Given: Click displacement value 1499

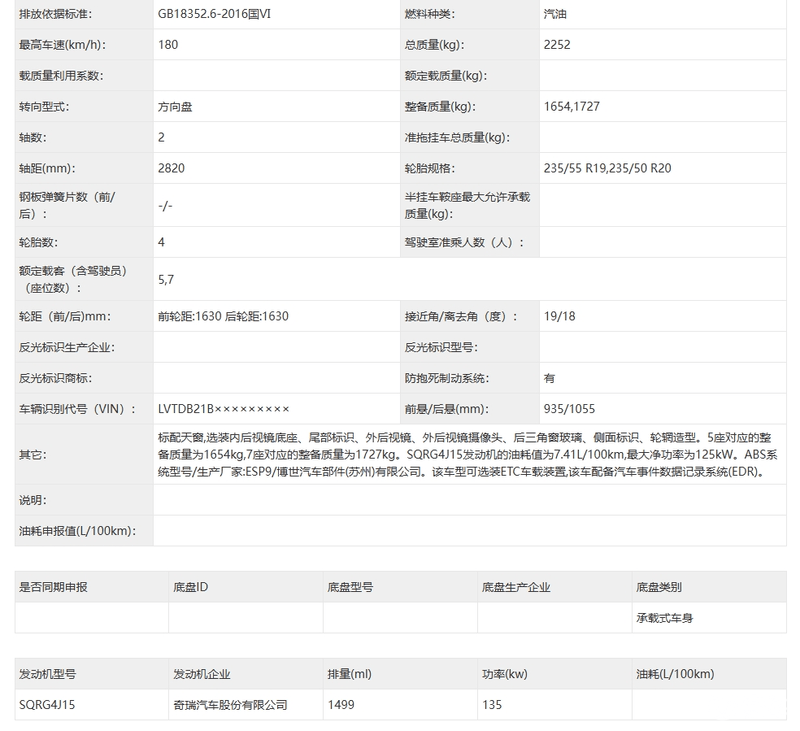Looking at the screenshot, I should [x=341, y=705].
